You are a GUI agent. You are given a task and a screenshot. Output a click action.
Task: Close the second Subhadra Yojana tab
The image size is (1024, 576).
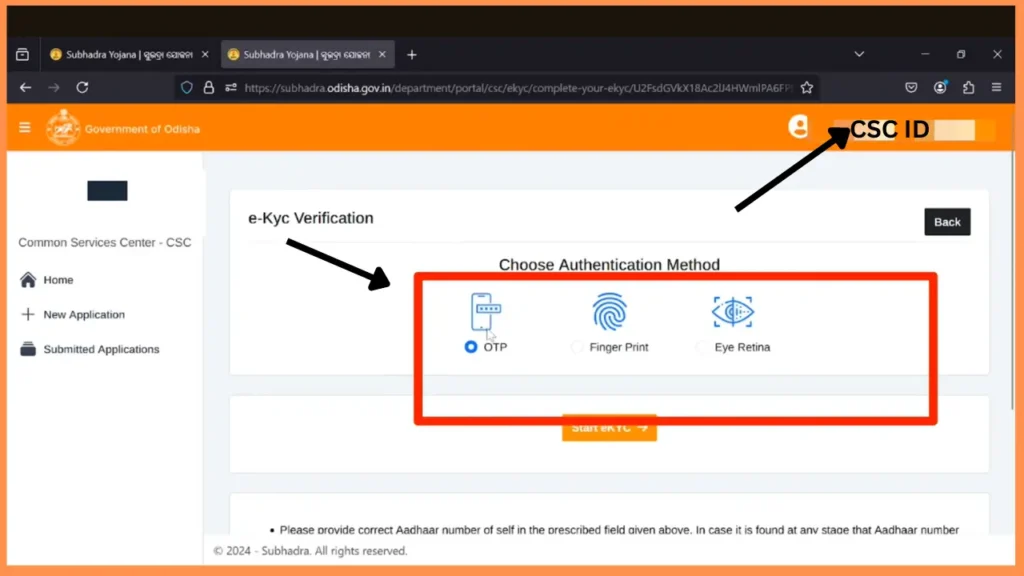tap(382, 55)
